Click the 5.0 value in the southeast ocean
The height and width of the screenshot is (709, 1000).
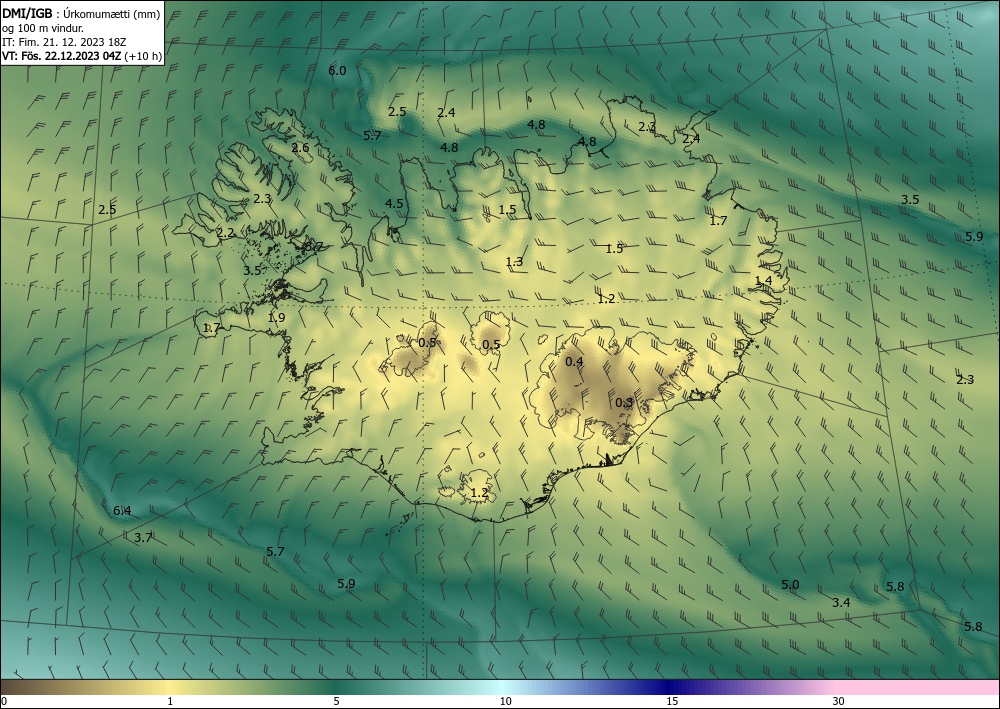[x=790, y=585]
